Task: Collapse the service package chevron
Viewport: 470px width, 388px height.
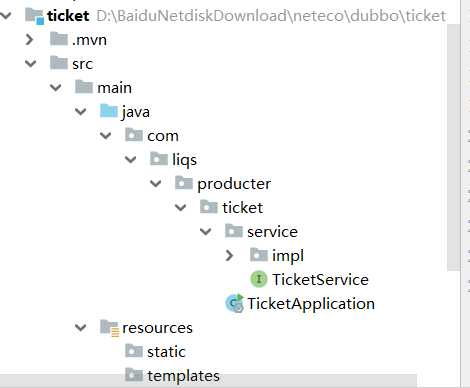Action: click(206, 231)
